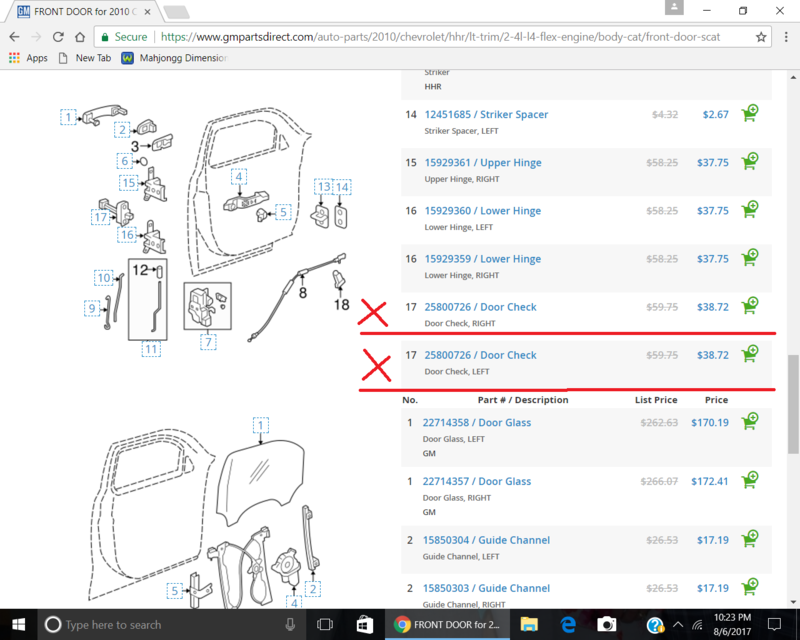The height and width of the screenshot is (640, 800).
Task: Open the 15929361 / Upper Hinge link
Action: tap(483, 162)
